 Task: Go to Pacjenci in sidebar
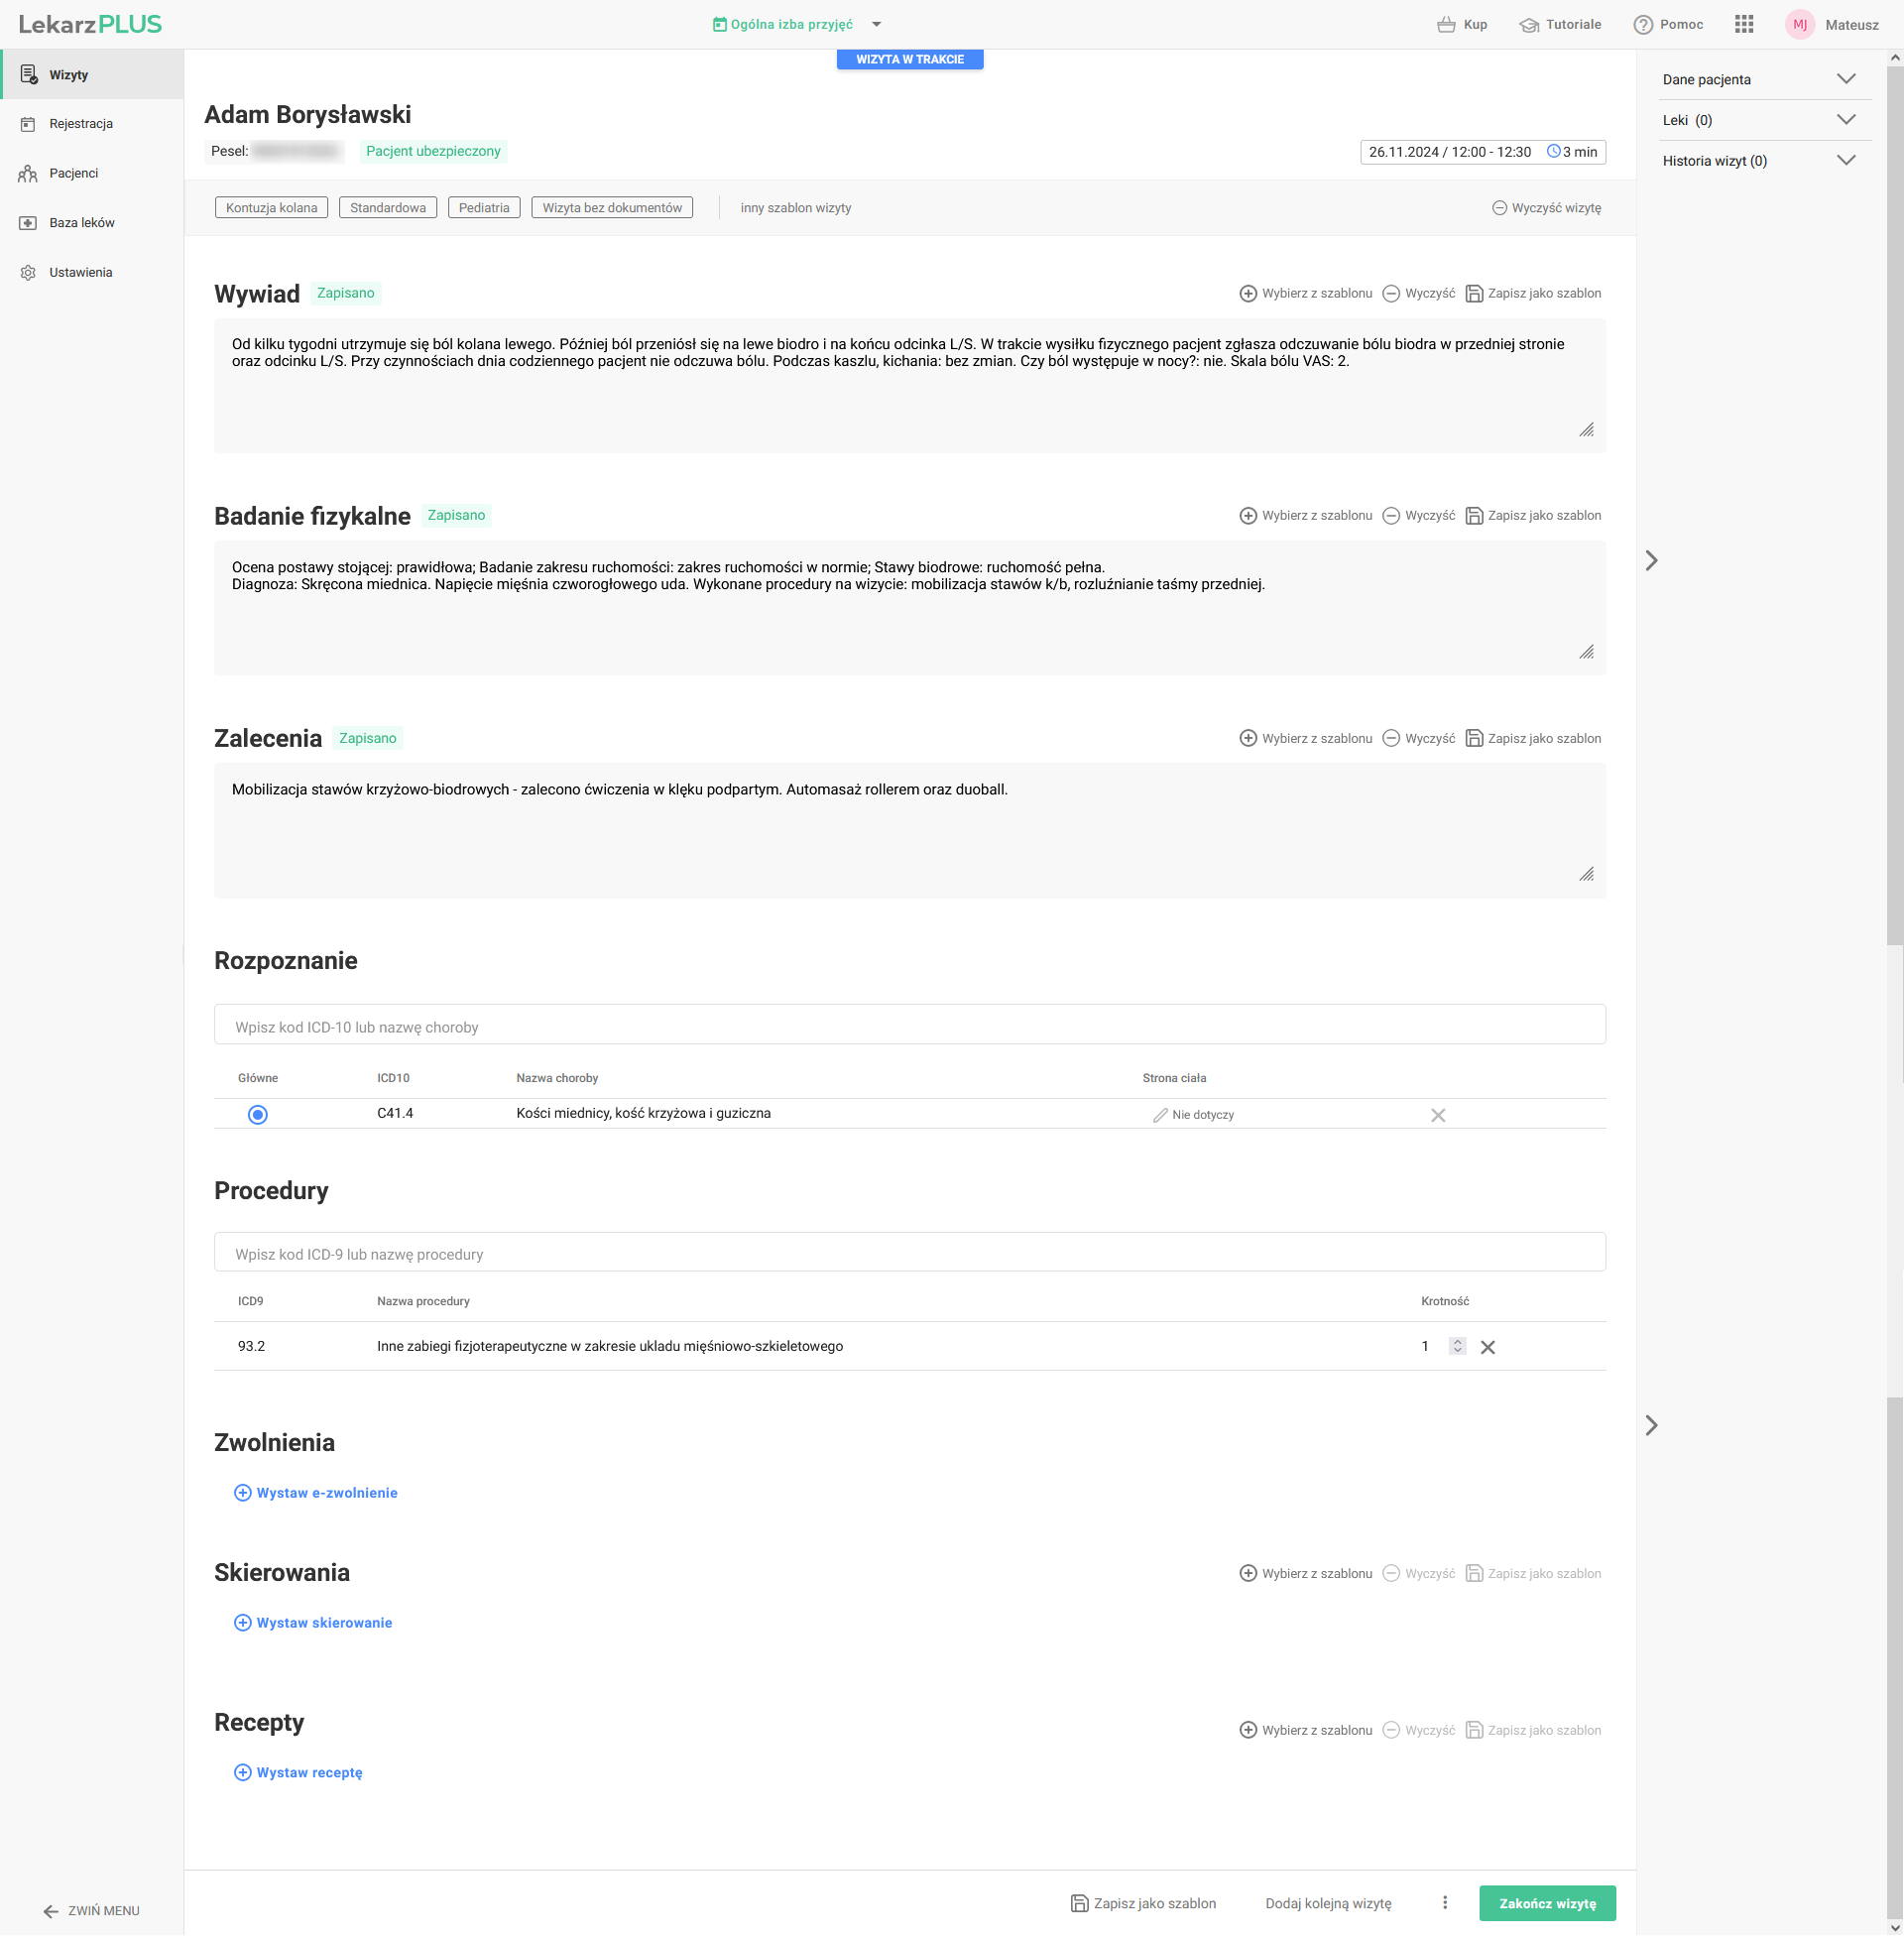pyautogui.click(x=73, y=173)
